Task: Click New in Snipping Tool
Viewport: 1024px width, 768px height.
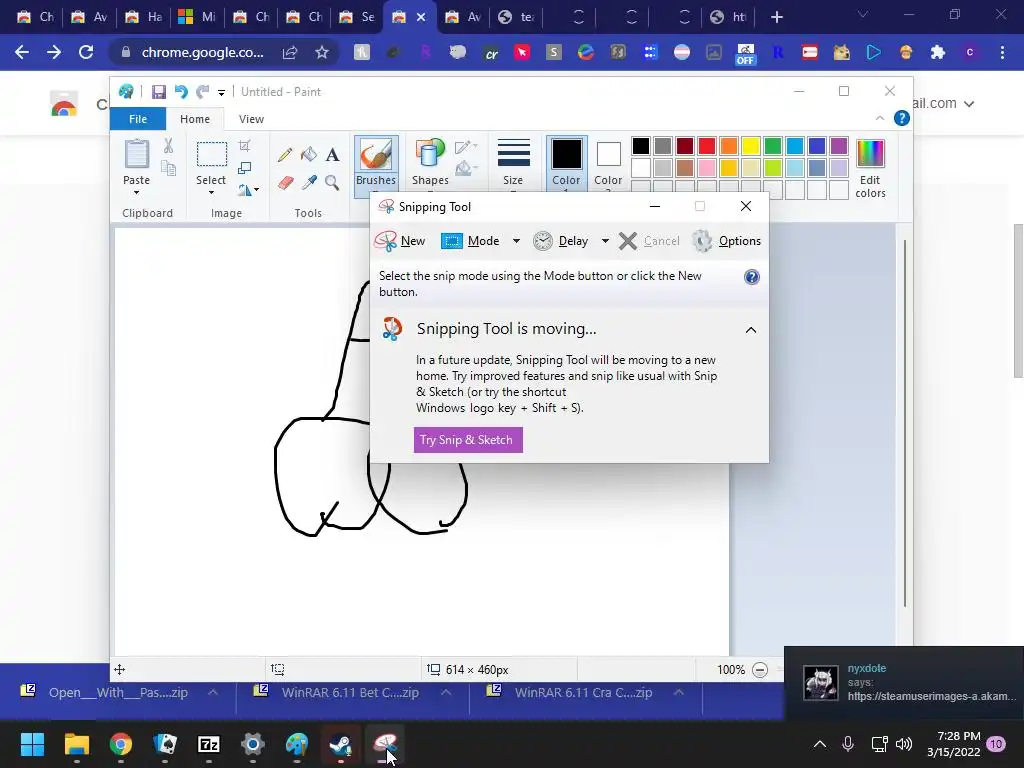Action: click(400, 241)
